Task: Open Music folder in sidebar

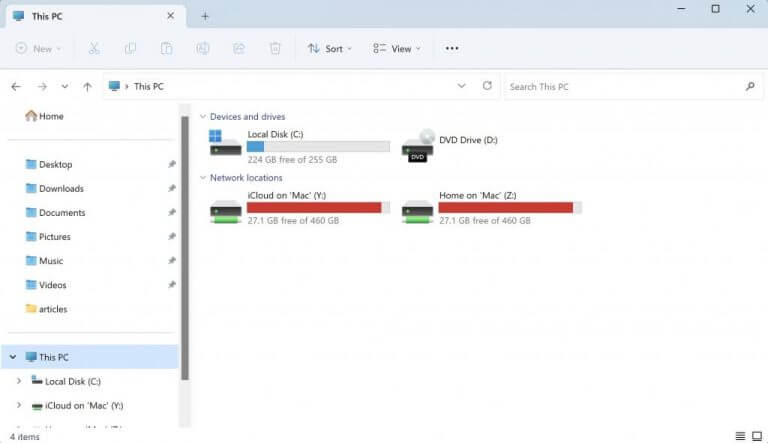Action: (44, 260)
